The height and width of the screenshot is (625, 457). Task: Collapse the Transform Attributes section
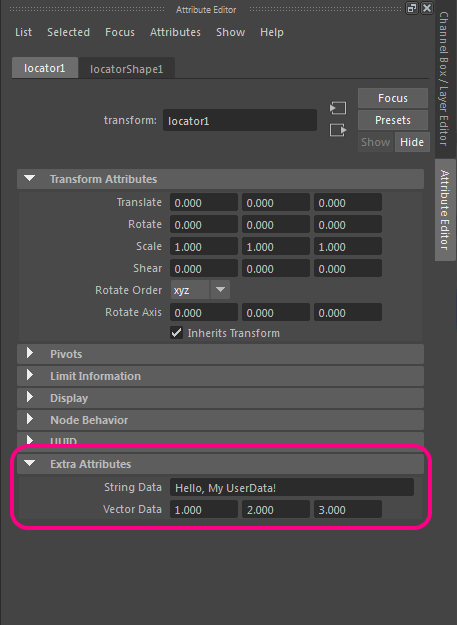point(30,179)
